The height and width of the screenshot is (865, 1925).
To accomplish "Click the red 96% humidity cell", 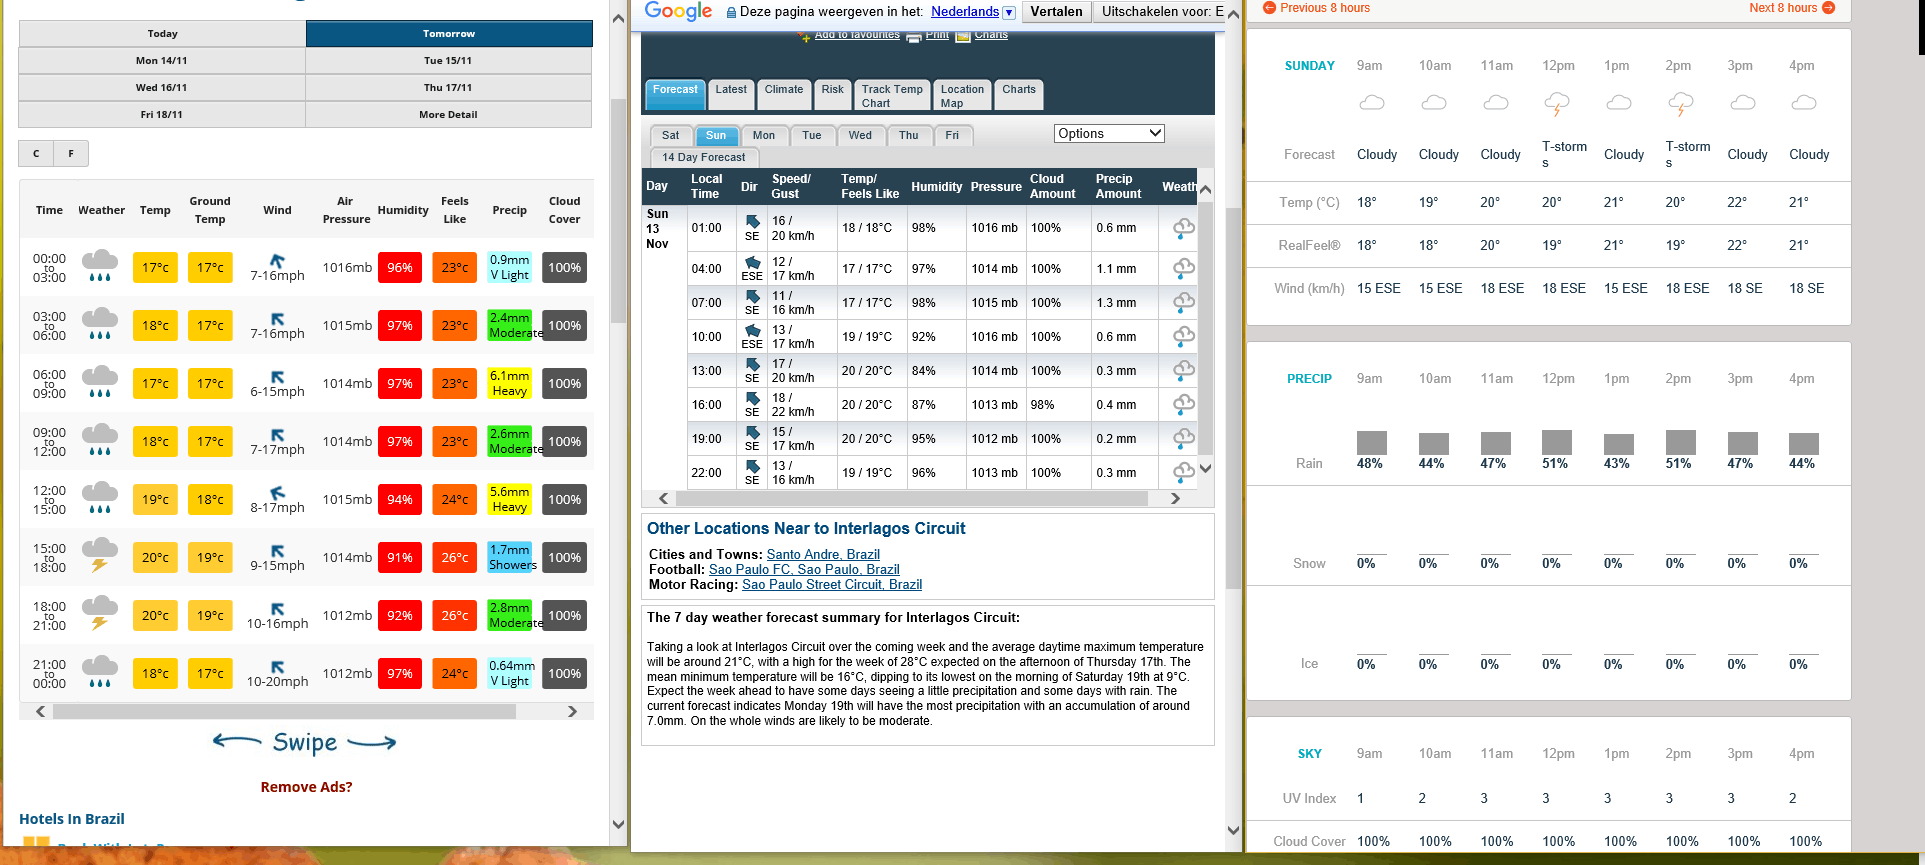I will [x=399, y=268].
